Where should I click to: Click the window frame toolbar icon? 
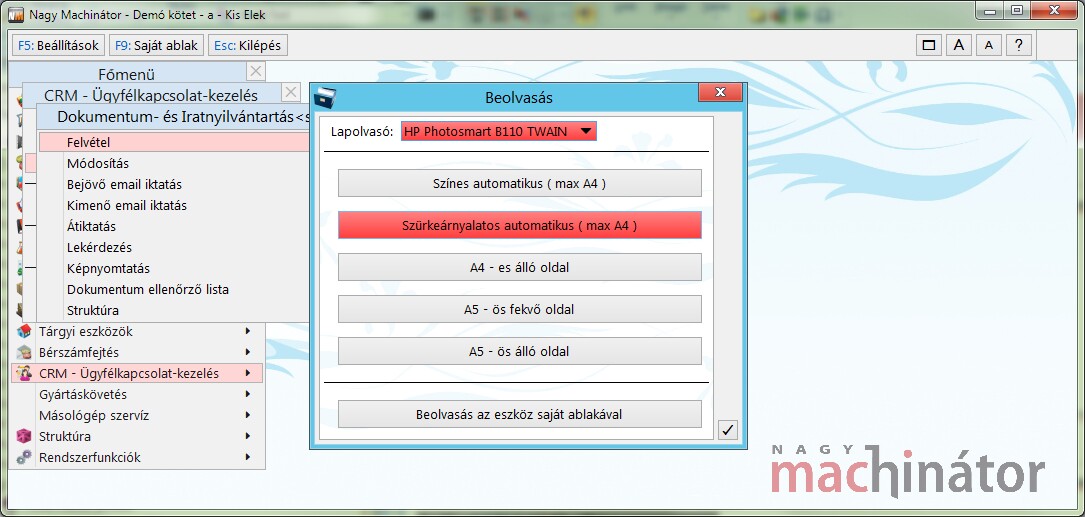pos(929,46)
